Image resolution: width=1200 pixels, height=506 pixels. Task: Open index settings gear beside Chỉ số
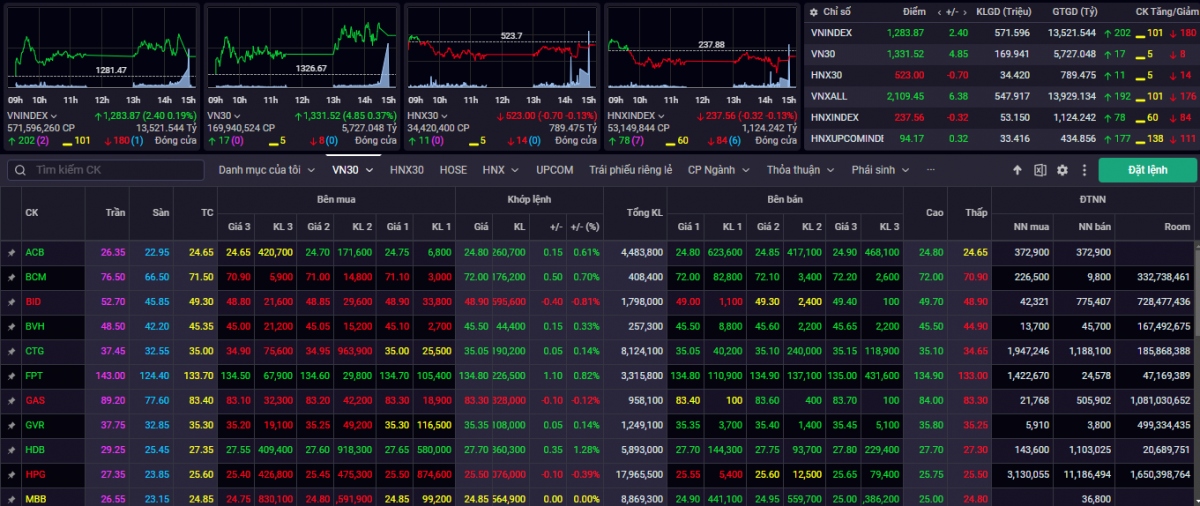[x=813, y=11]
